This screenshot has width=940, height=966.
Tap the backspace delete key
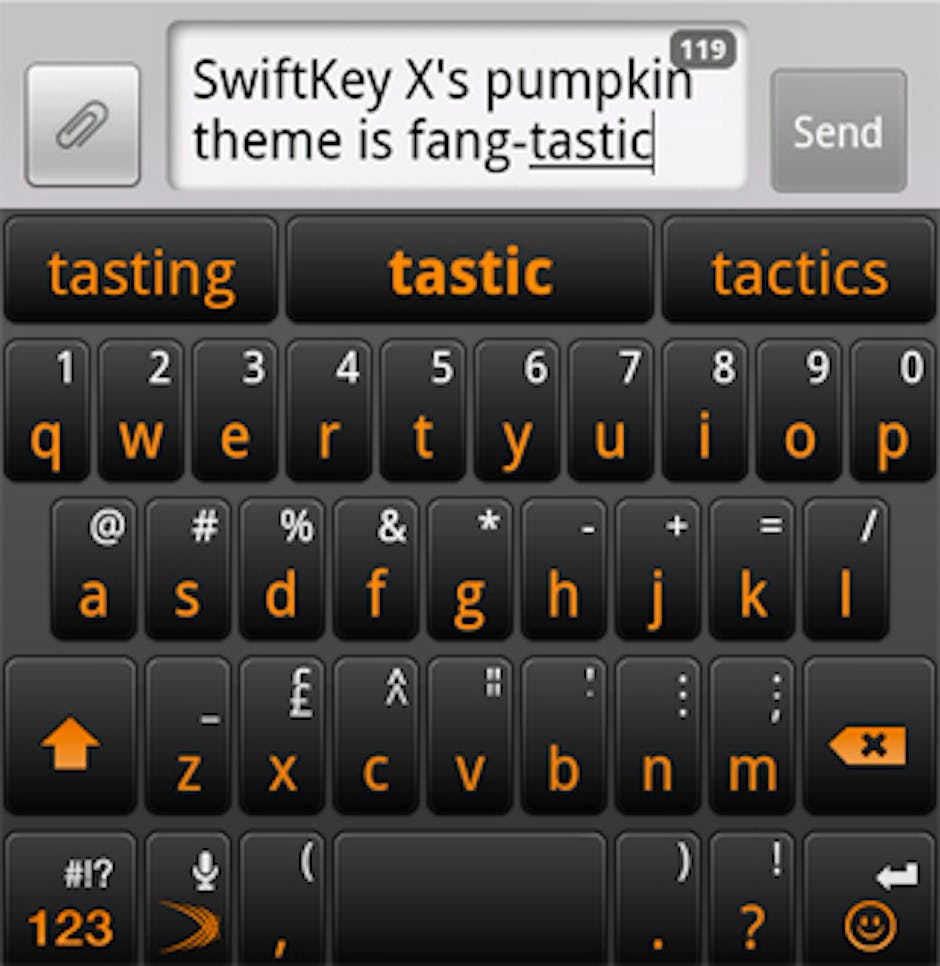pyautogui.click(x=869, y=736)
